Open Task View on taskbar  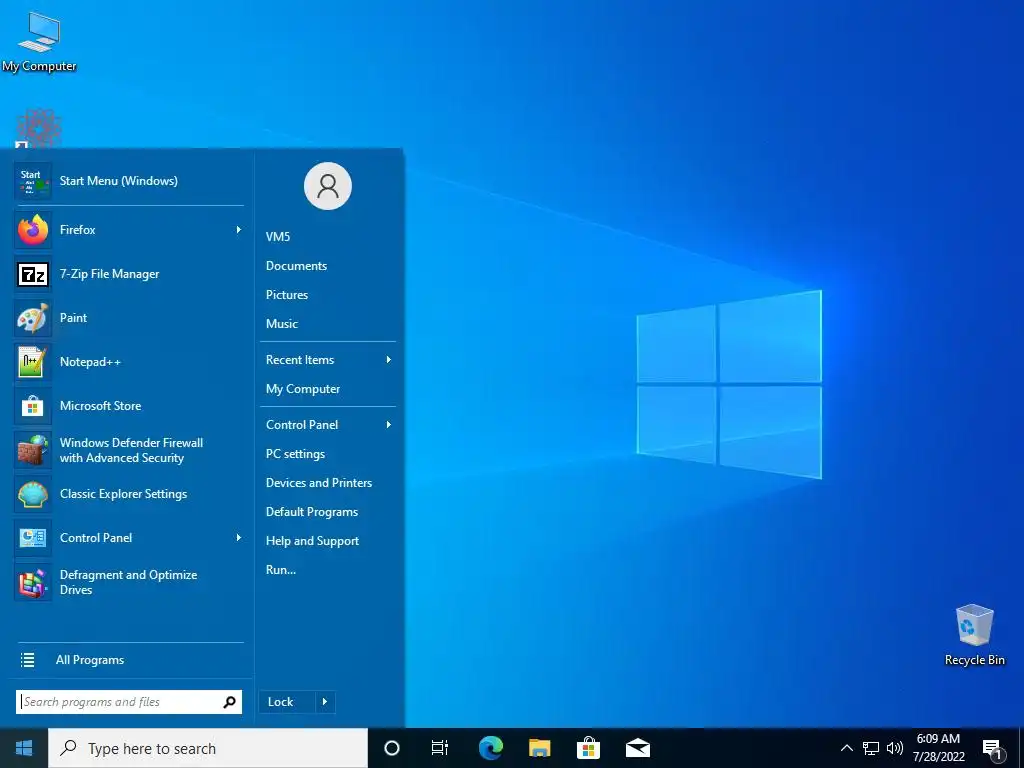[440, 748]
